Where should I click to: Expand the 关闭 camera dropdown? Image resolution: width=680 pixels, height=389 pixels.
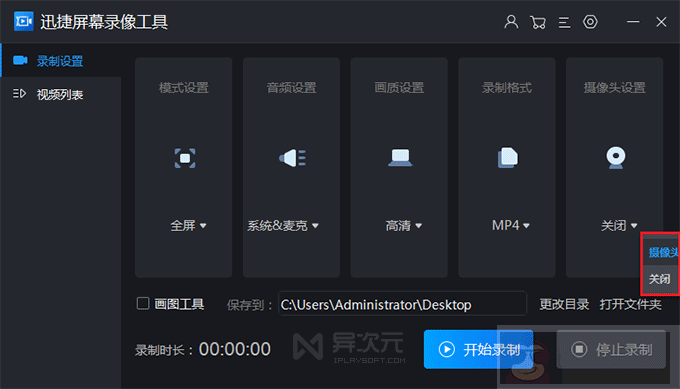point(619,226)
